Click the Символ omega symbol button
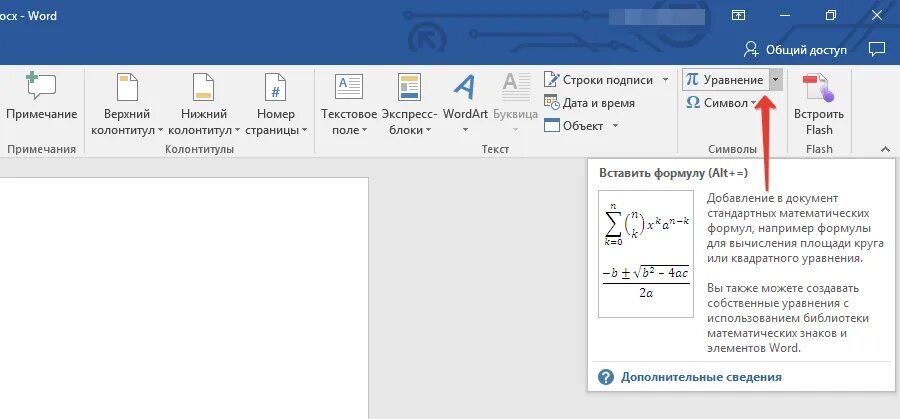This screenshot has width=900, height=419. click(x=717, y=103)
